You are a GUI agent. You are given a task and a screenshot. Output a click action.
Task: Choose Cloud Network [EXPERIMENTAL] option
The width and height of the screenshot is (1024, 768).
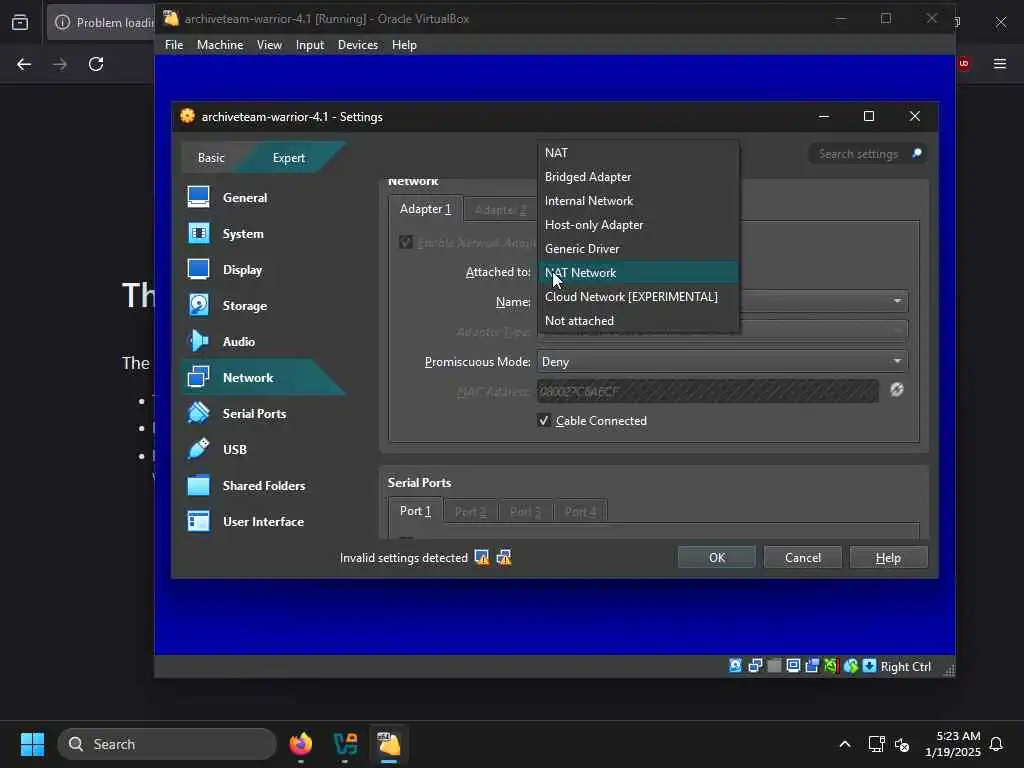[x=638, y=297]
